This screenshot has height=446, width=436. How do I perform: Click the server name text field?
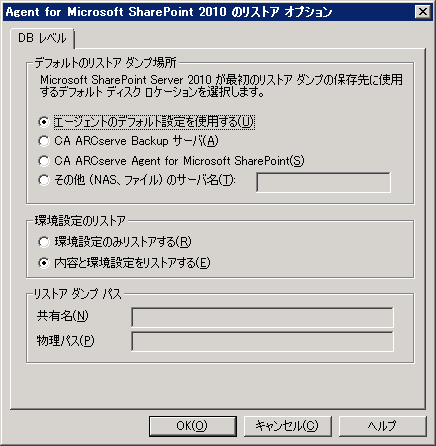(x=323, y=182)
